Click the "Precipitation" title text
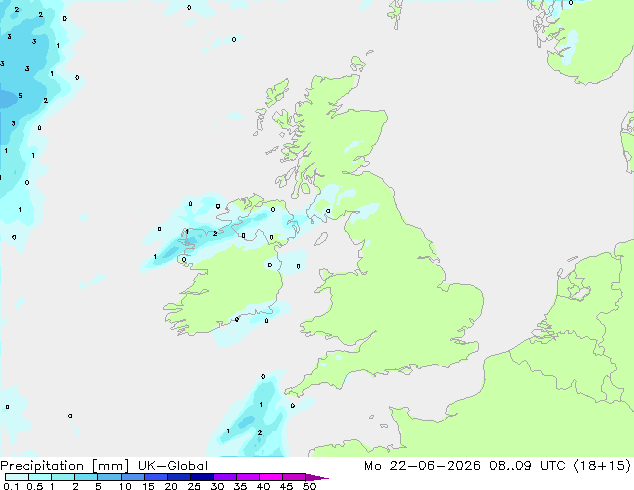Viewport: 634px width, 490px height. point(42,466)
